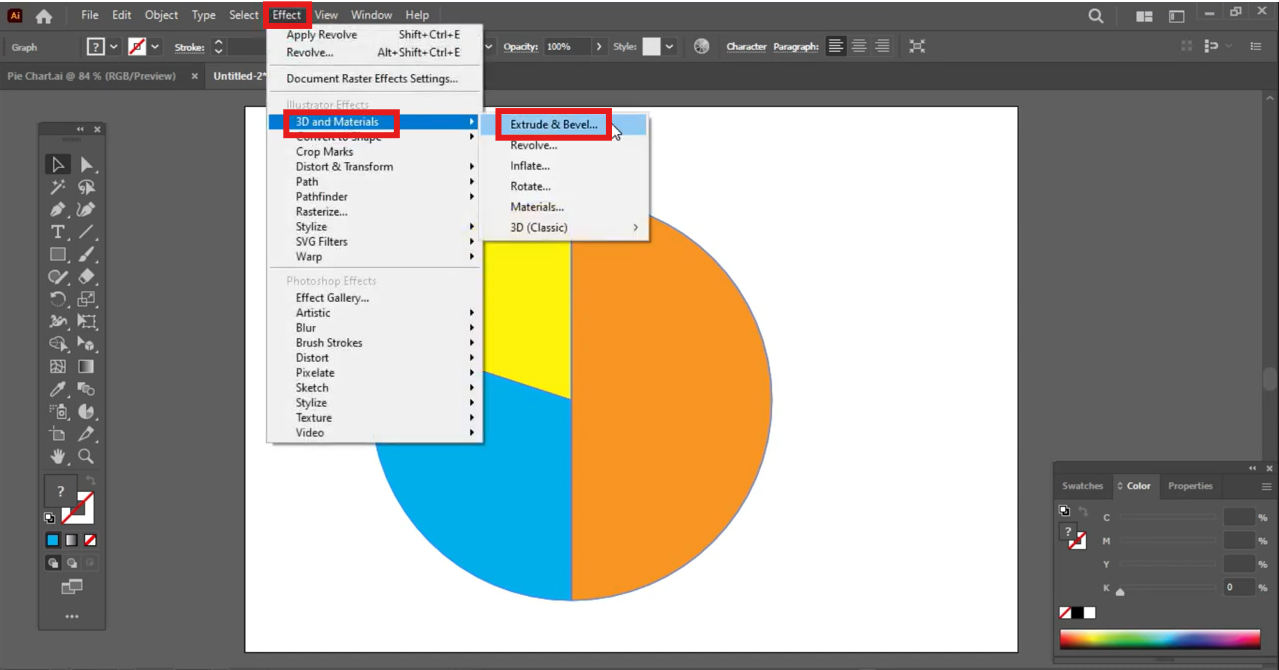Select the Pen tool
1279x670 pixels.
58,209
